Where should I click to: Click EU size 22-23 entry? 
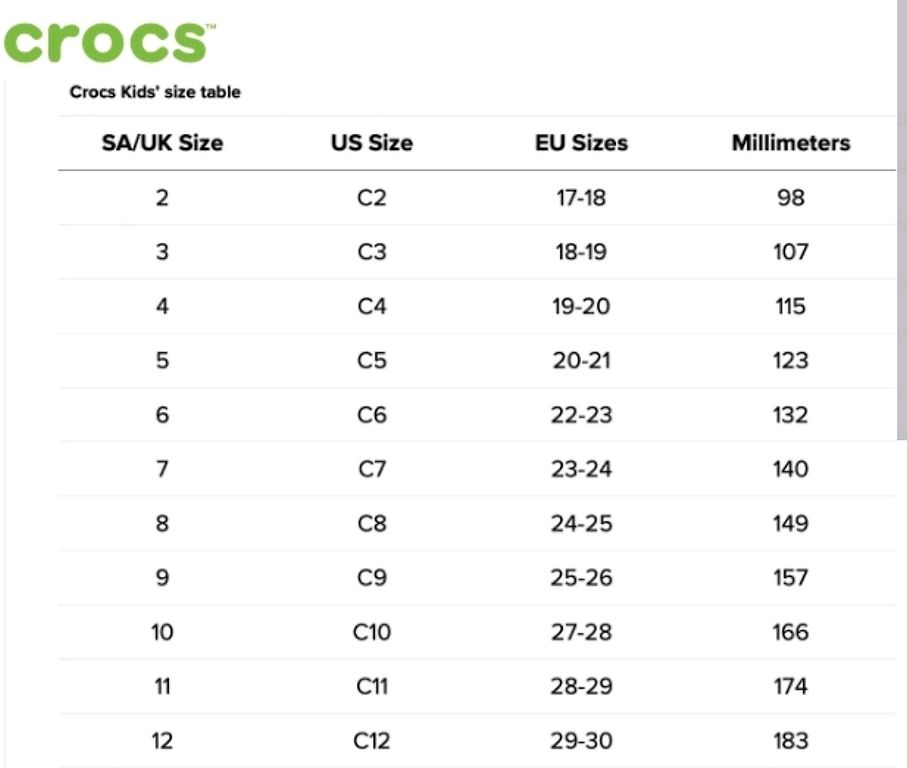581,415
